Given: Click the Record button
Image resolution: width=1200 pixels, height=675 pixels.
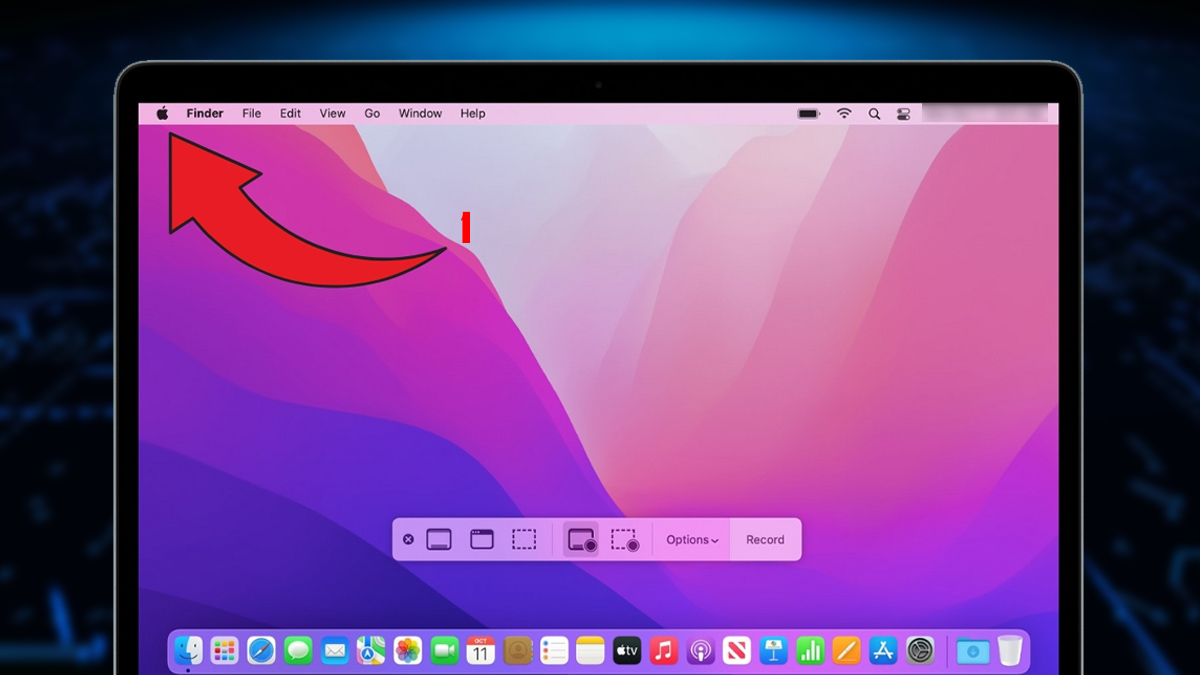Looking at the screenshot, I should [x=765, y=539].
